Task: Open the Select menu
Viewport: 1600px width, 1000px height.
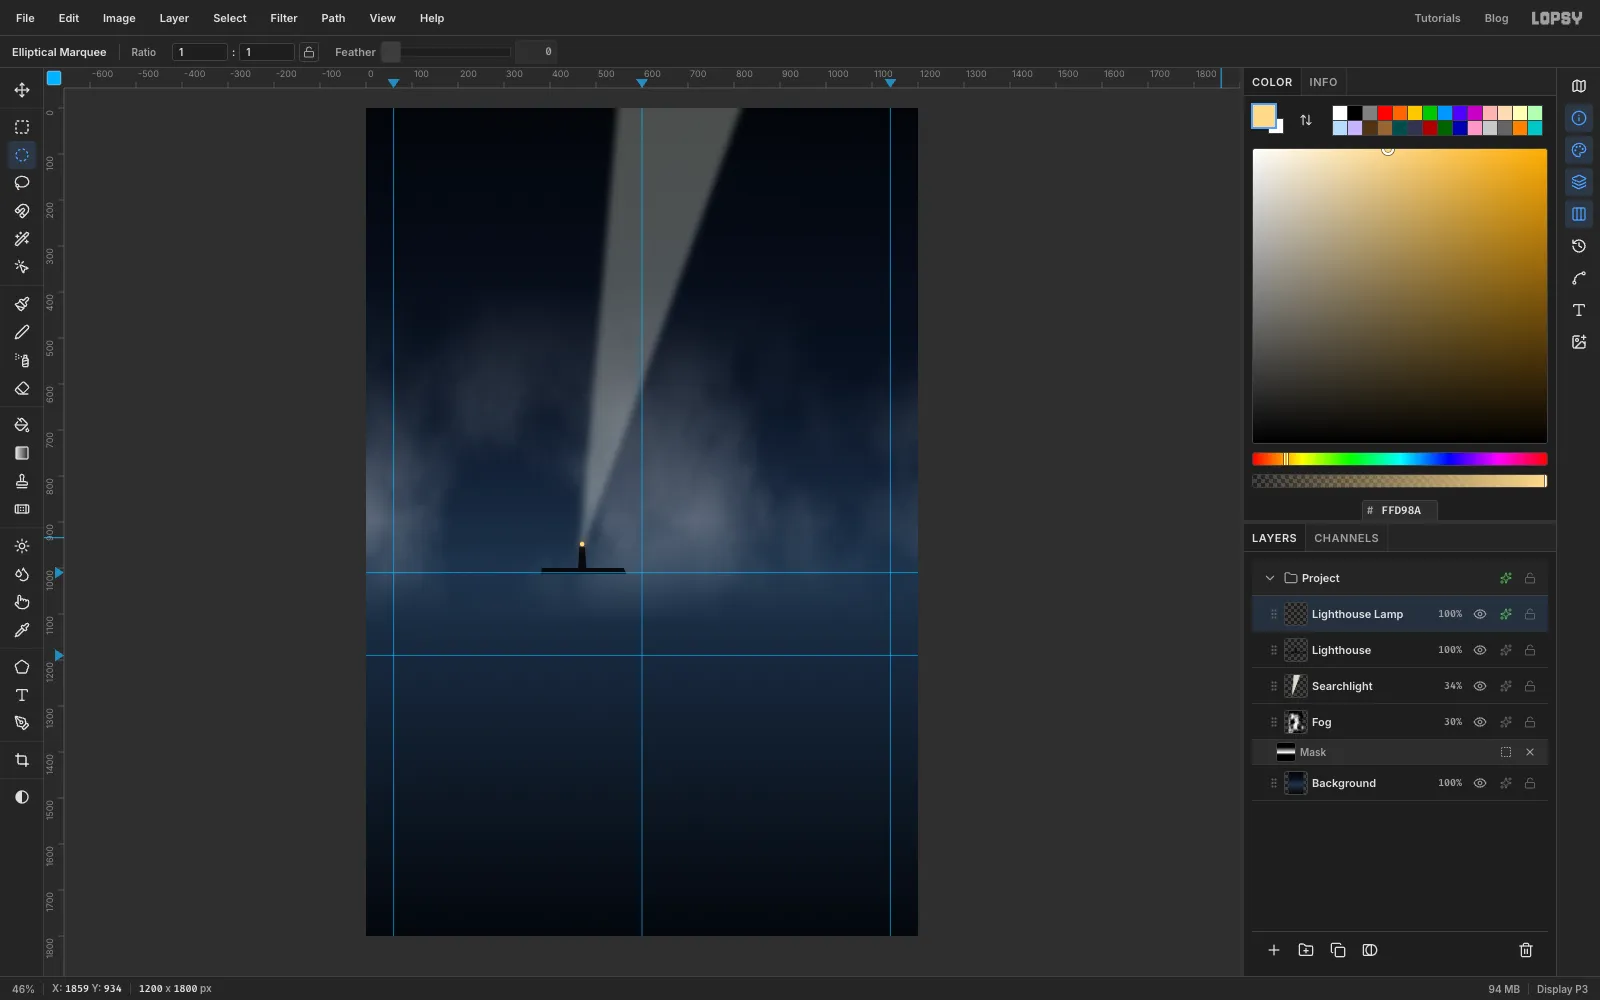Action: [x=230, y=18]
